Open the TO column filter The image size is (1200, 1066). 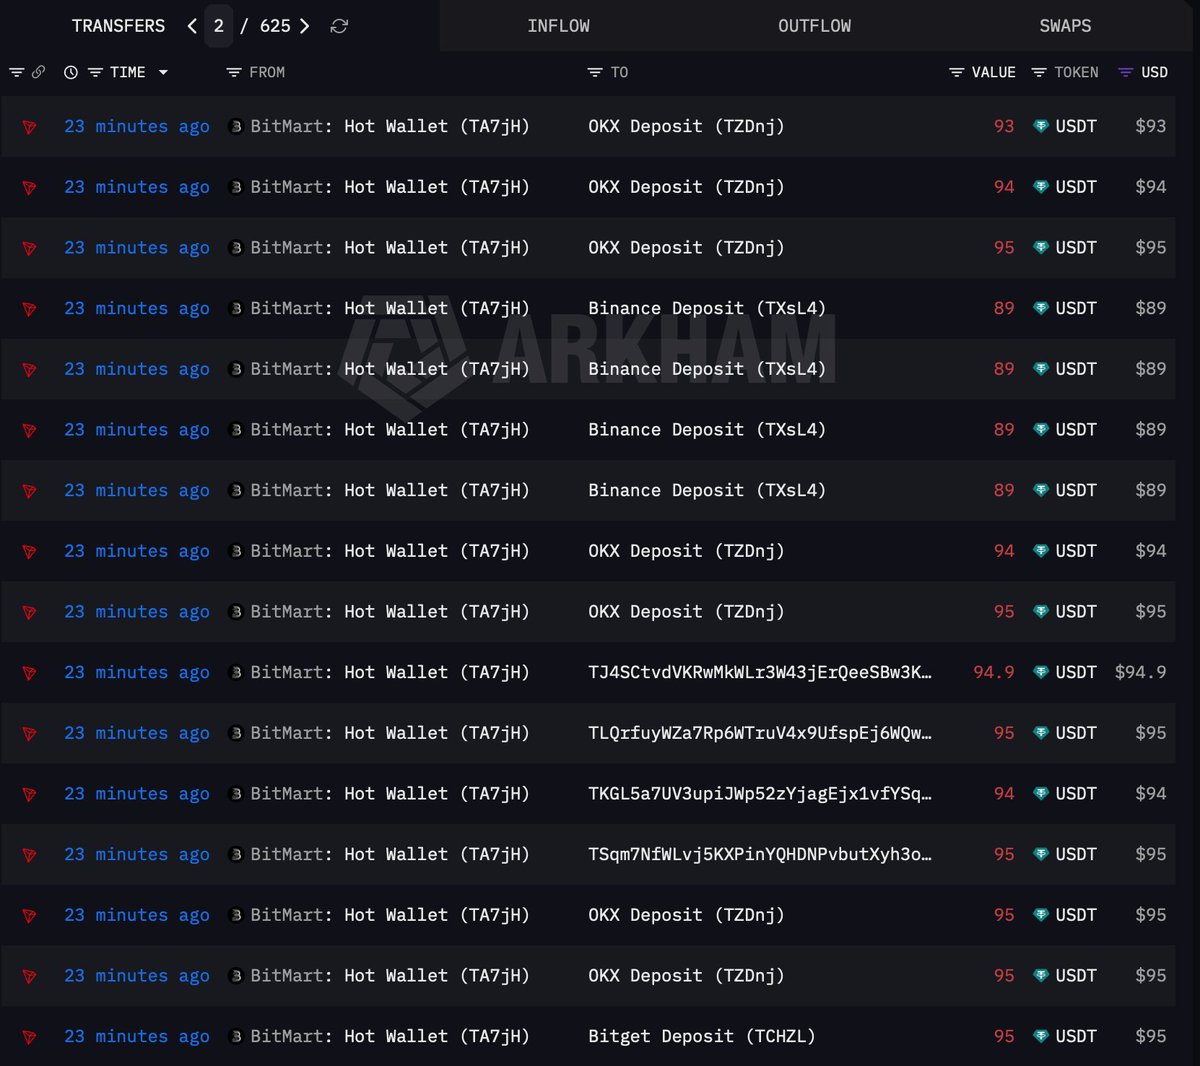(x=595, y=72)
